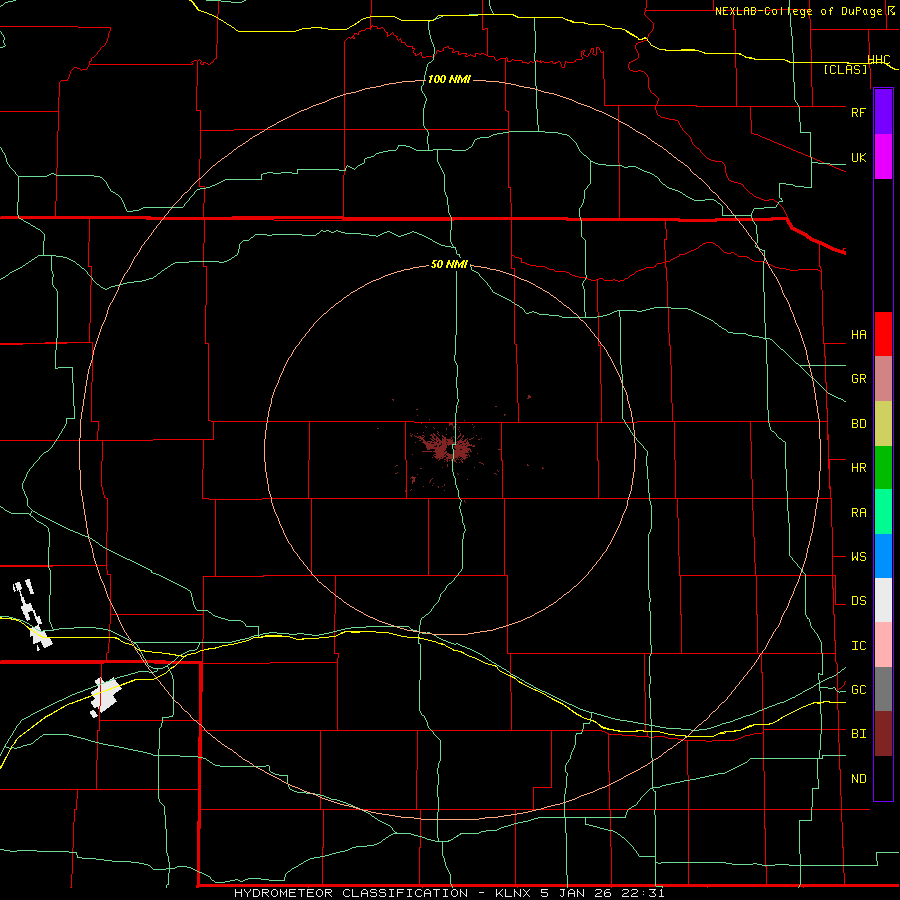Click the IC light pink legend swatch
The height and width of the screenshot is (900, 900).
(883, 645)
